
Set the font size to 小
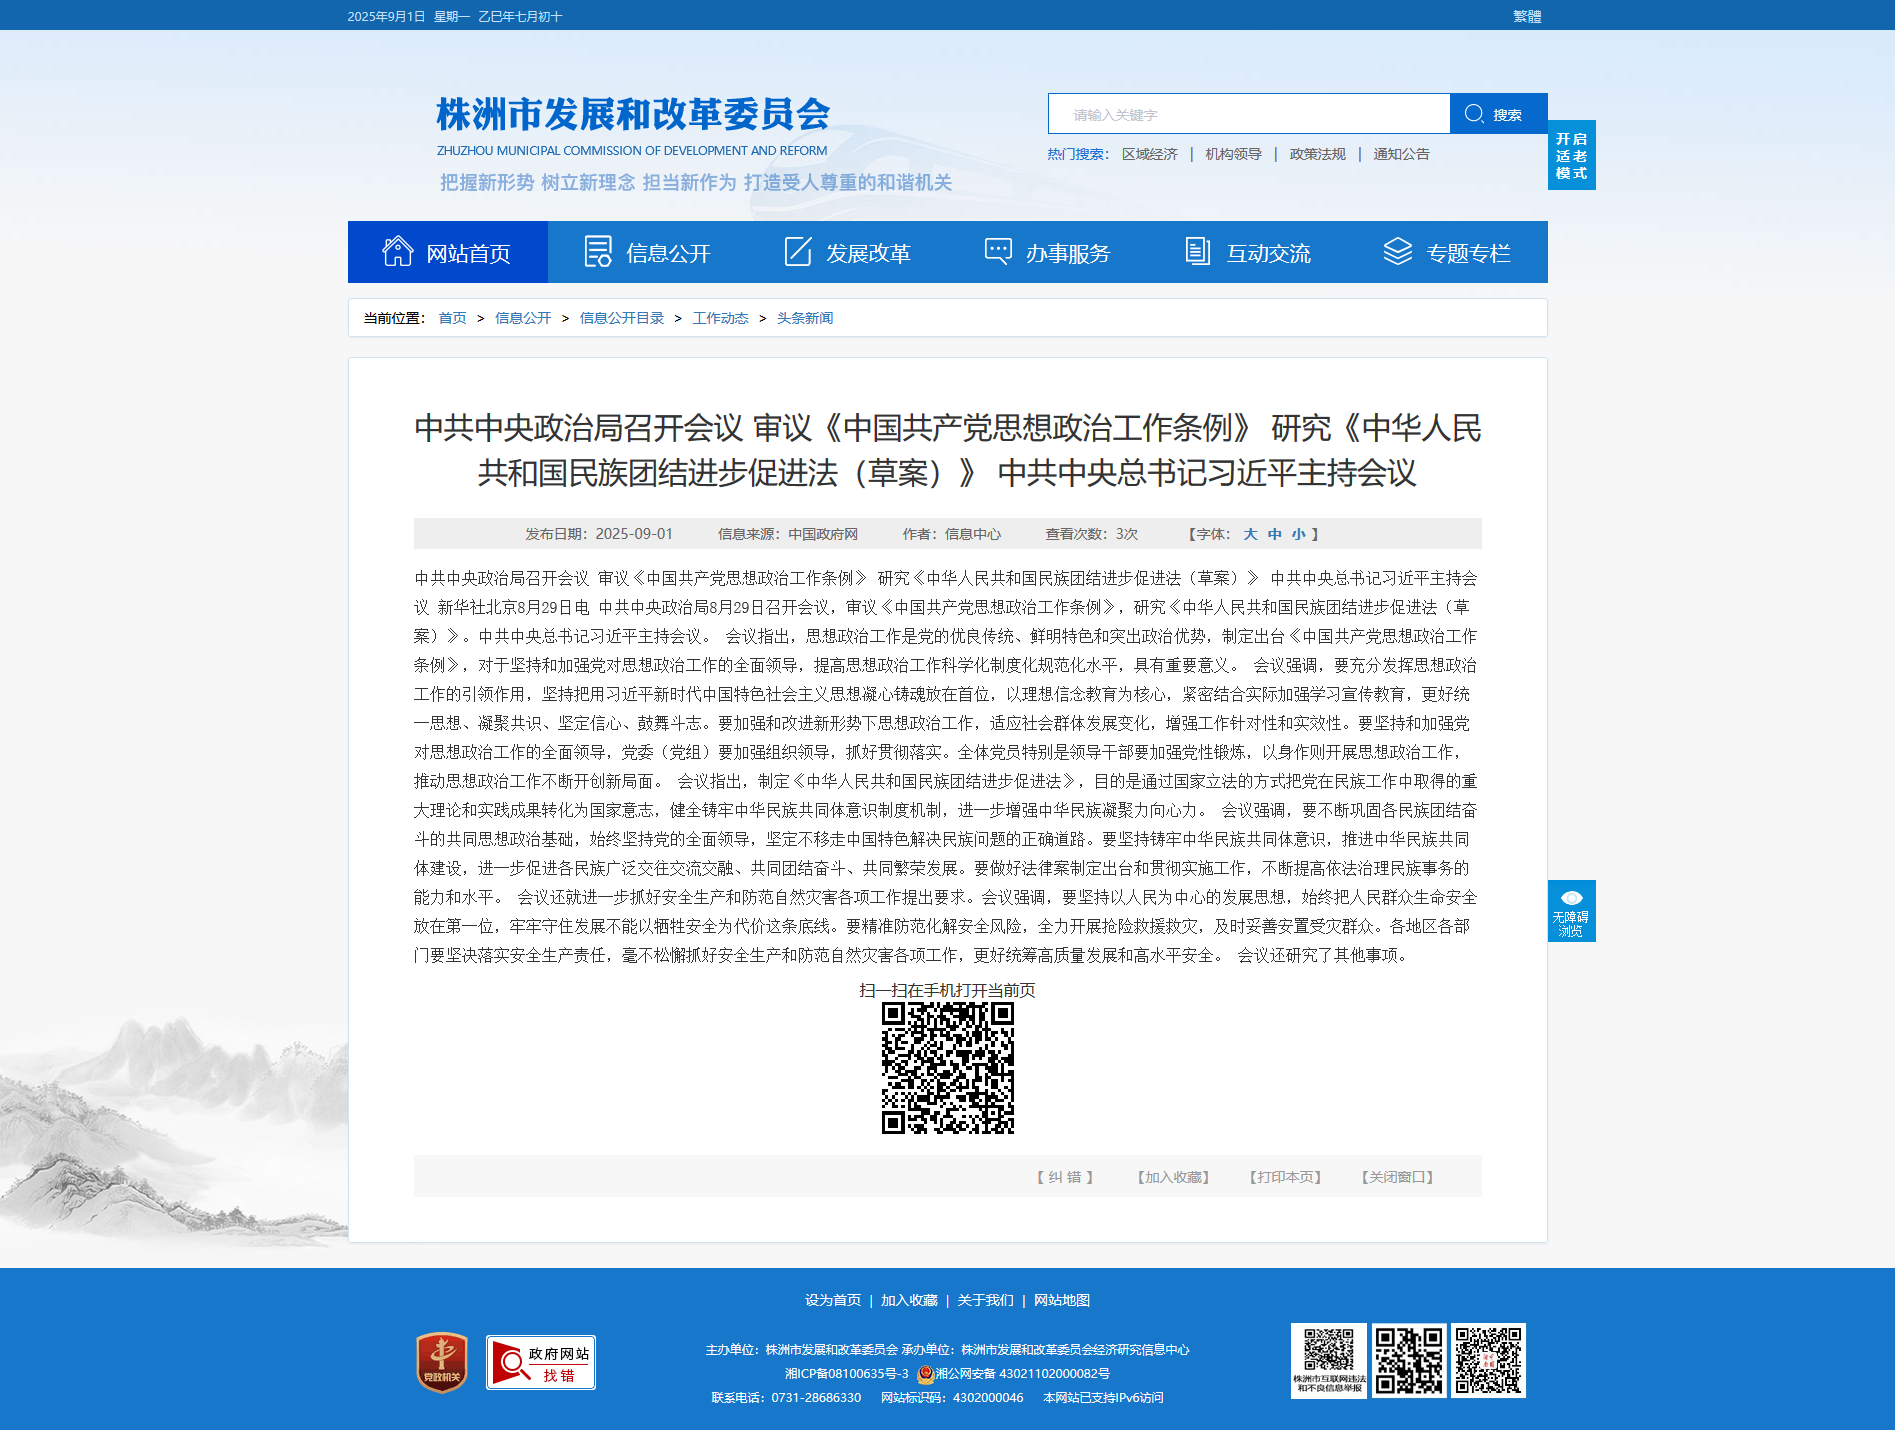pos(1298,534)
